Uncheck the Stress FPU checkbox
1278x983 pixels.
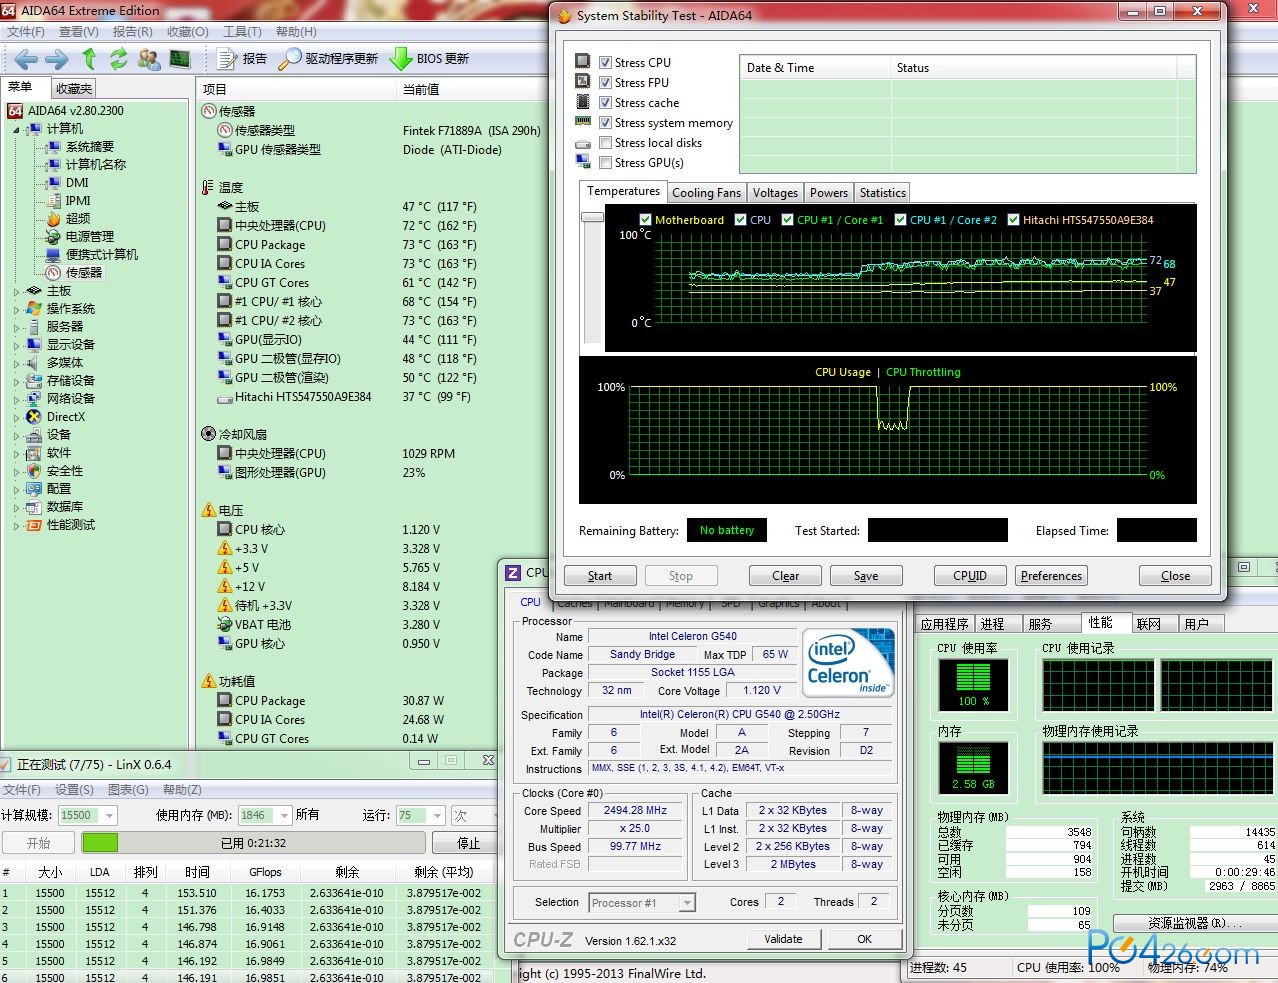[x=605, y=82]
